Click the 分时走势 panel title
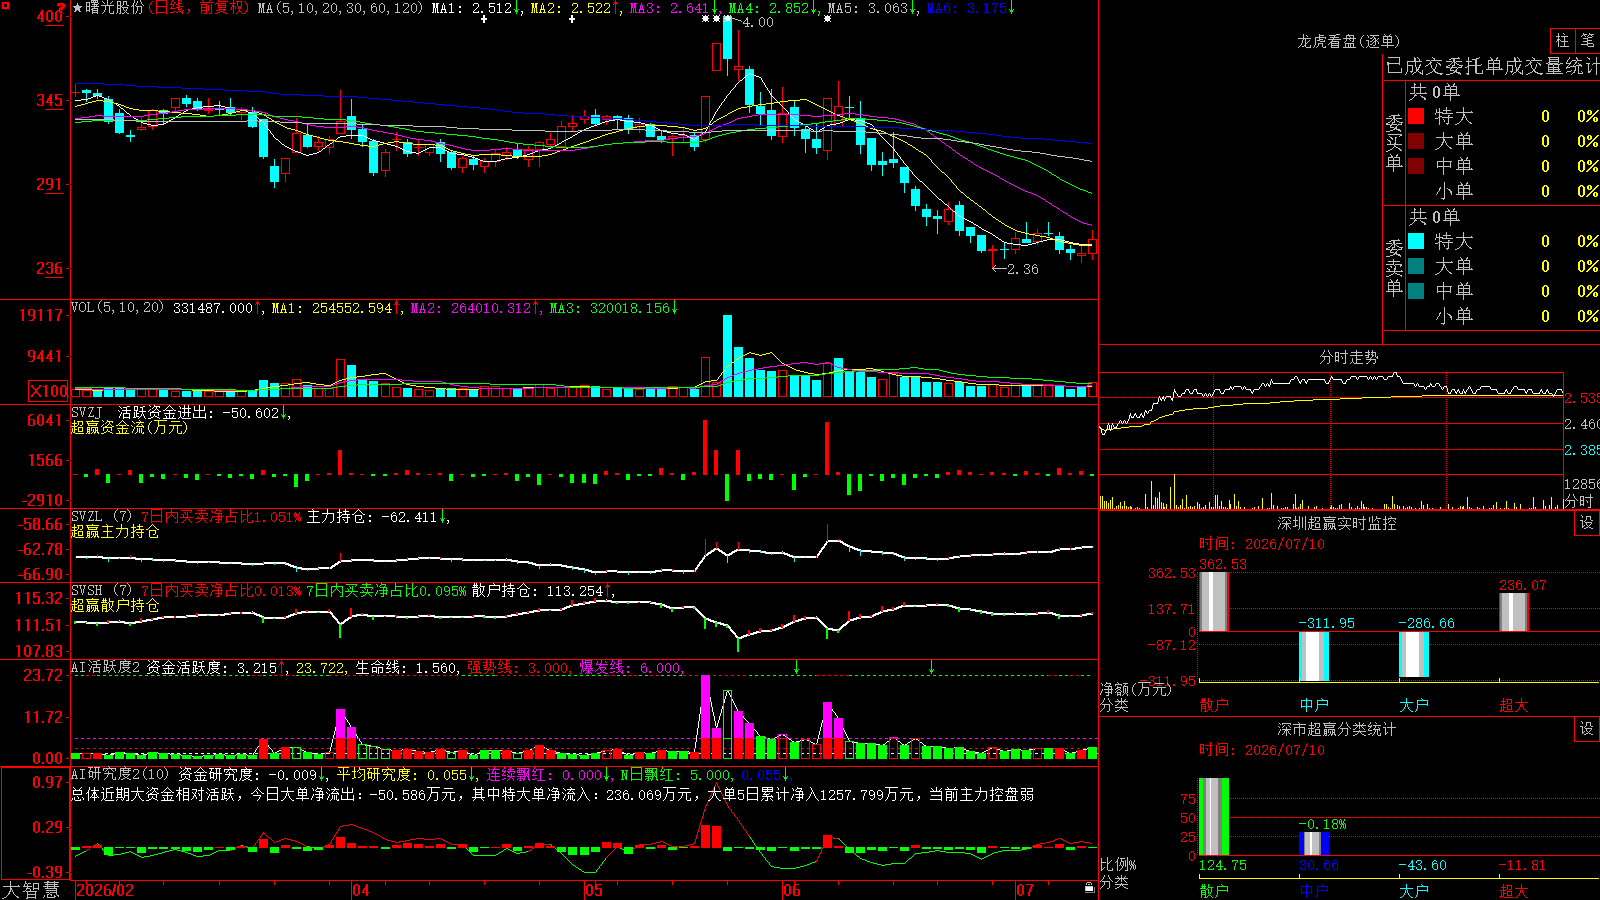 1348,357
